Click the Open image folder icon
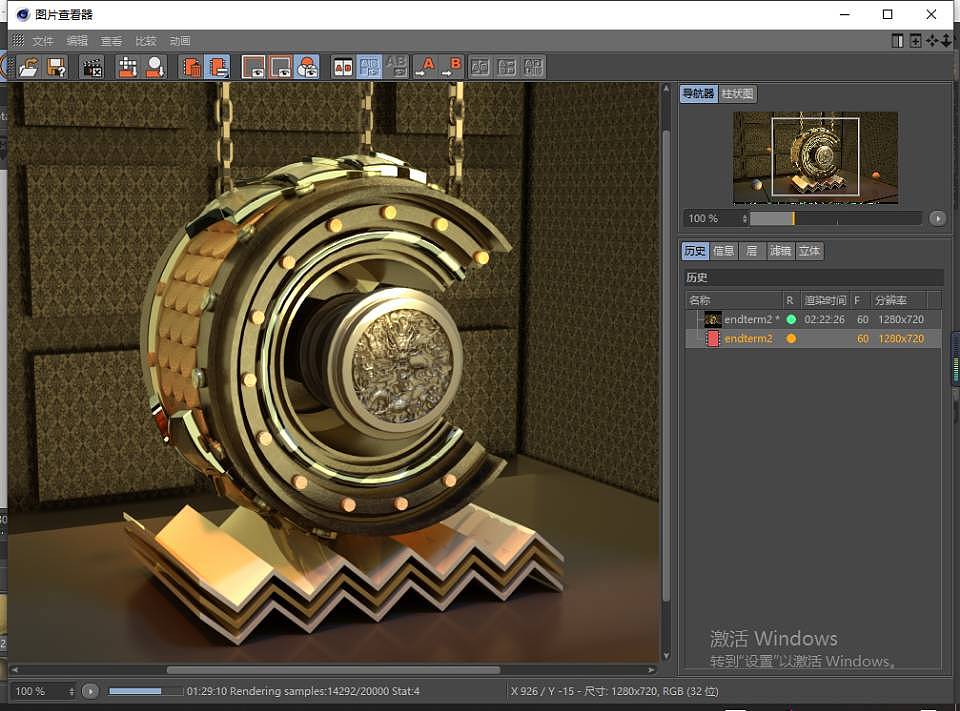The height and width of the screenshot is (711, 960). 29,67
